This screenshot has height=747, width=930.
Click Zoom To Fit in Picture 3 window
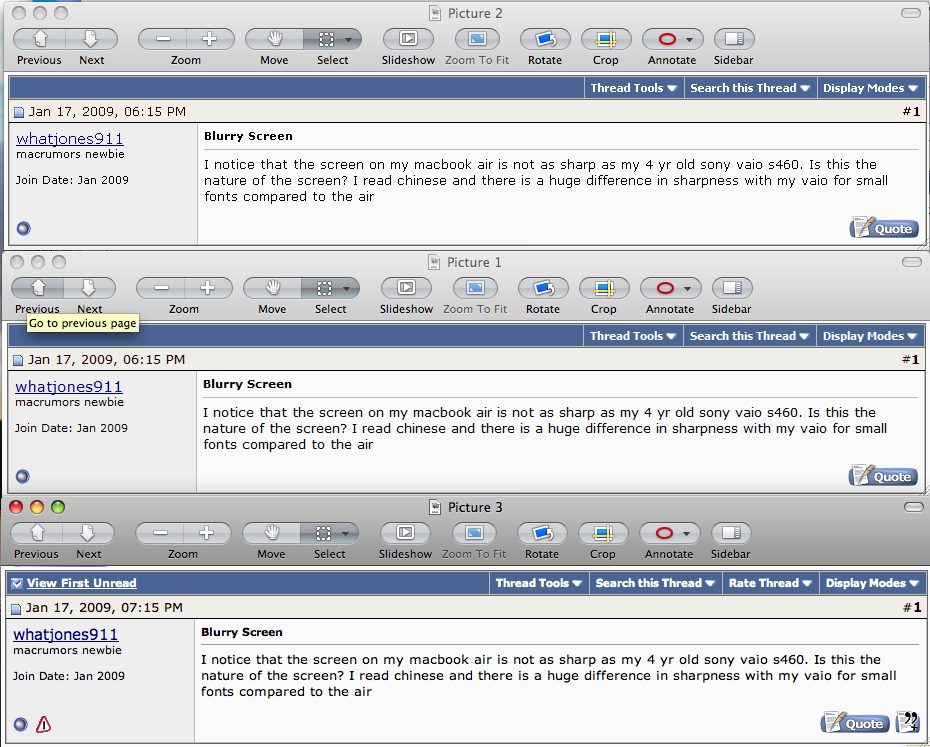[x=474, y=533]
